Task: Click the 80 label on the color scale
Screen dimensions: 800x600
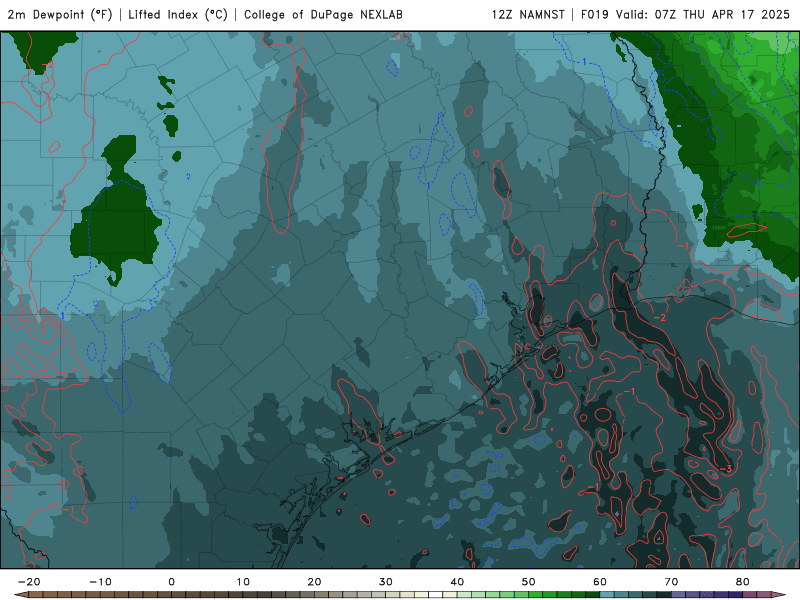Action: pyautogui.click(x=743, y=582)
